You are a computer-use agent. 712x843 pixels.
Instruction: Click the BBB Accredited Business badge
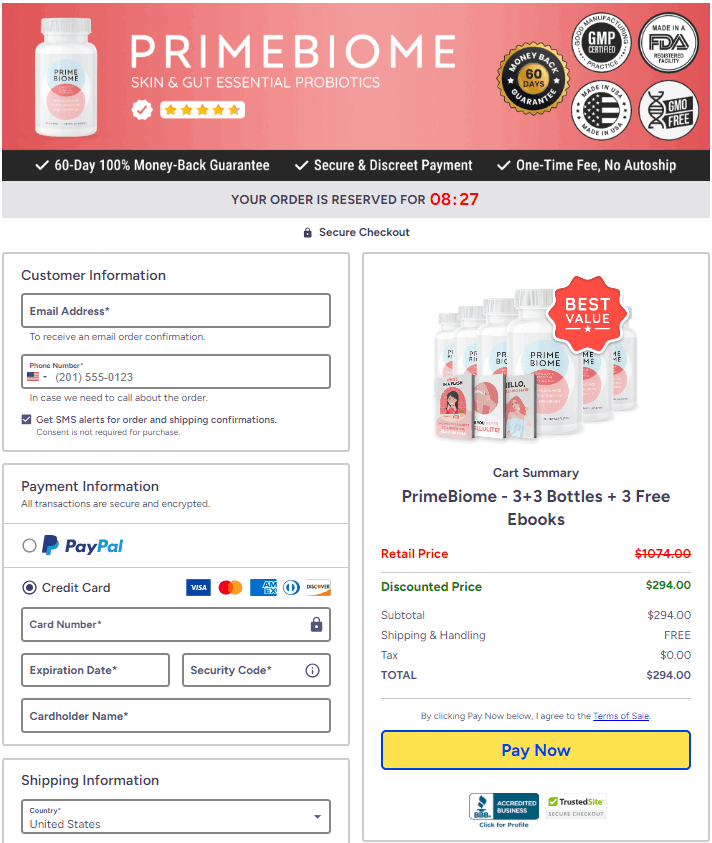click(504, 809)
